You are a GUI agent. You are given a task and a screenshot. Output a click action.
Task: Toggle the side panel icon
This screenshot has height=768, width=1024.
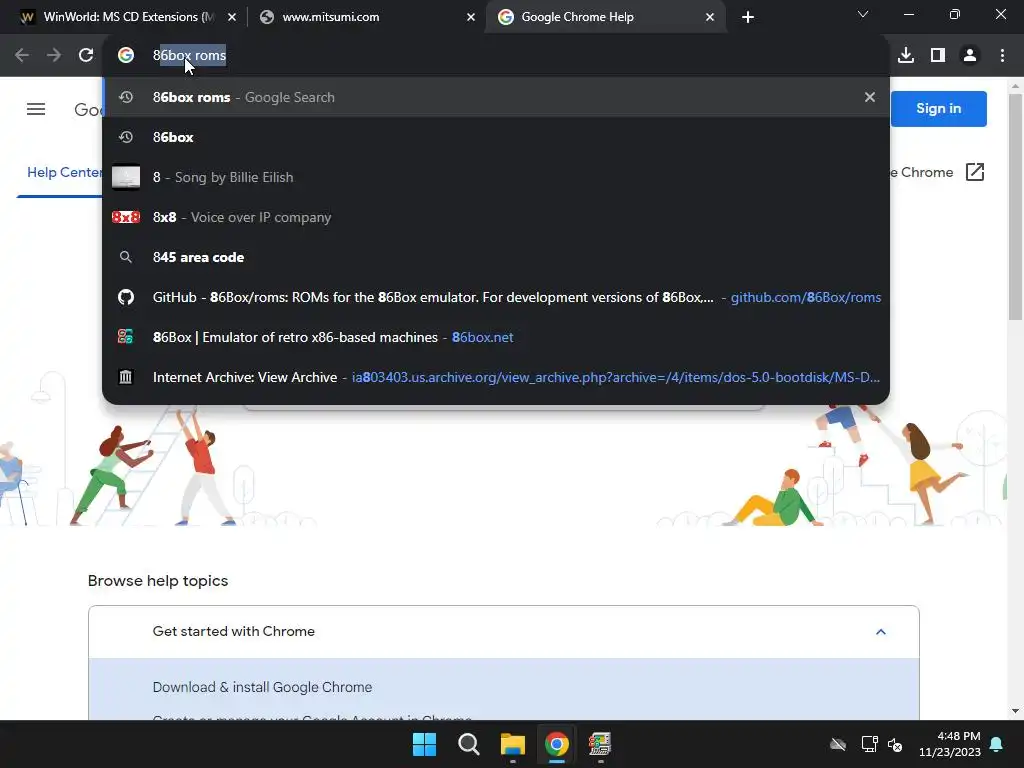[x=938, y=56]
